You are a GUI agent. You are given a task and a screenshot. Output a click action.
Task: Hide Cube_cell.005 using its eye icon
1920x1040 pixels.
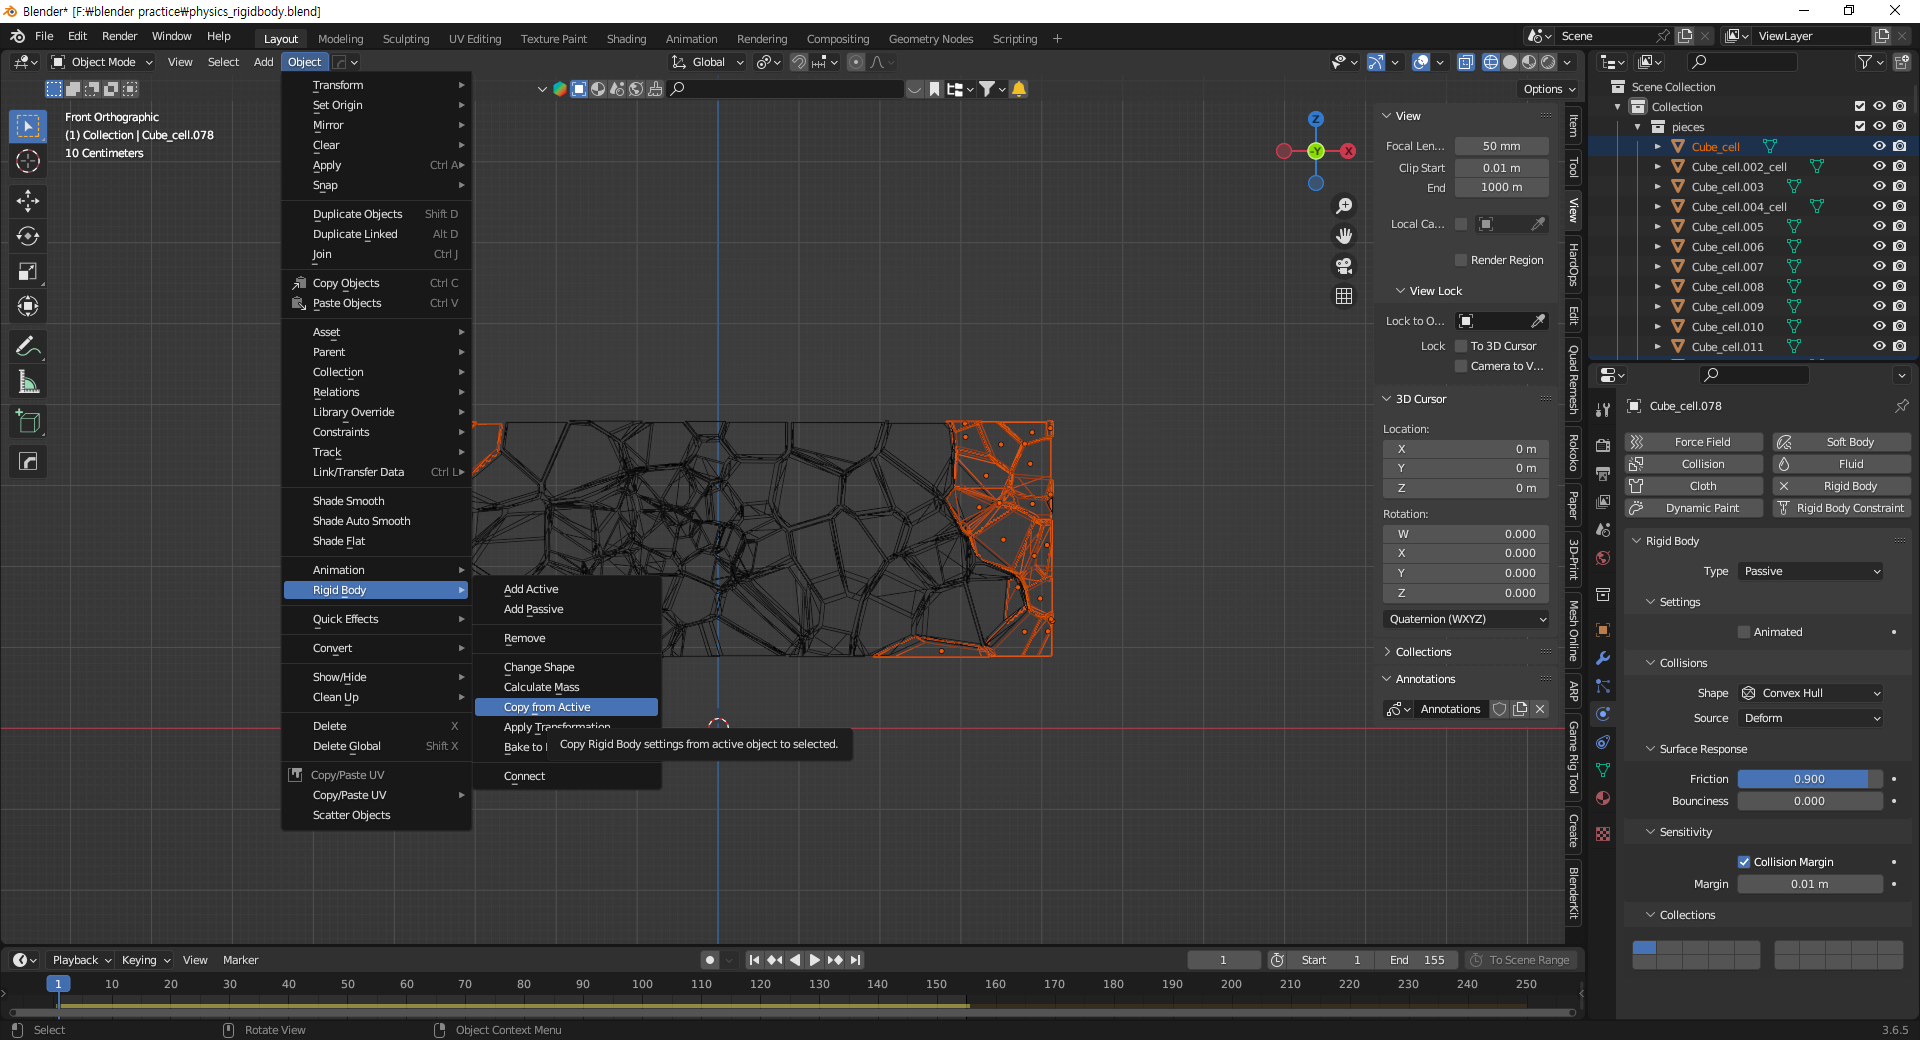(x=1879, y=227)
